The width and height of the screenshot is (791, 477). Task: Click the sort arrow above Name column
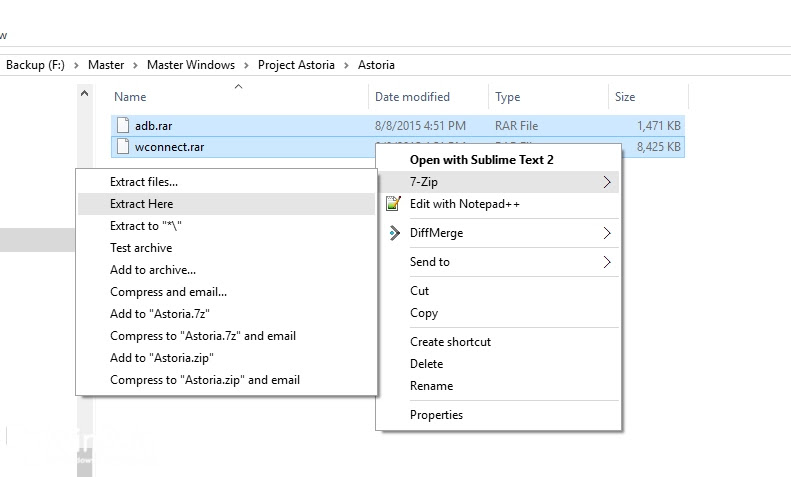click(x=239, y=87)
